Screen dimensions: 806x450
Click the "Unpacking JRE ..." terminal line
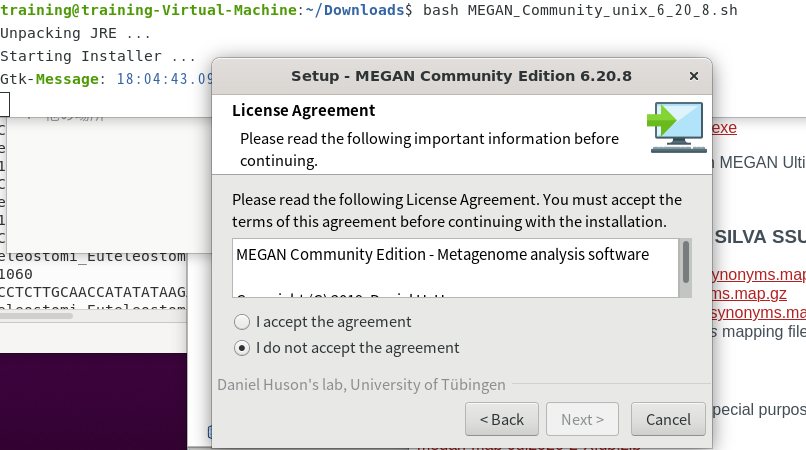(x=76, y=33)
